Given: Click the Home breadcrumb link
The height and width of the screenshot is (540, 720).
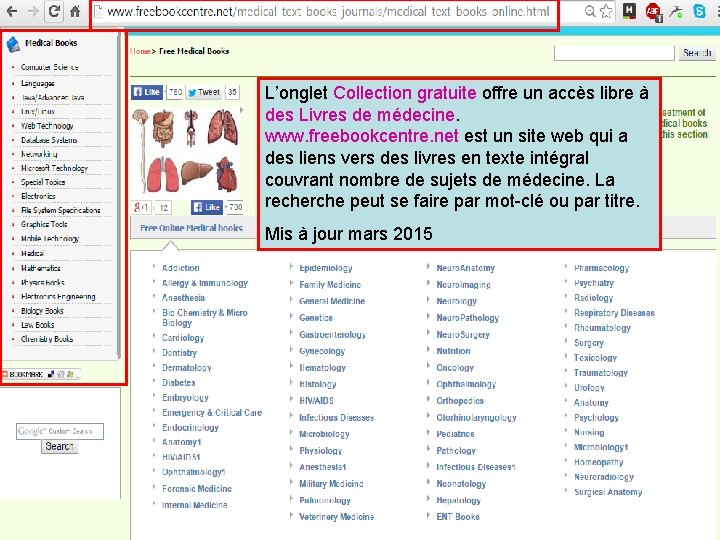Looking at the screenshot, I should click(141, 51).
